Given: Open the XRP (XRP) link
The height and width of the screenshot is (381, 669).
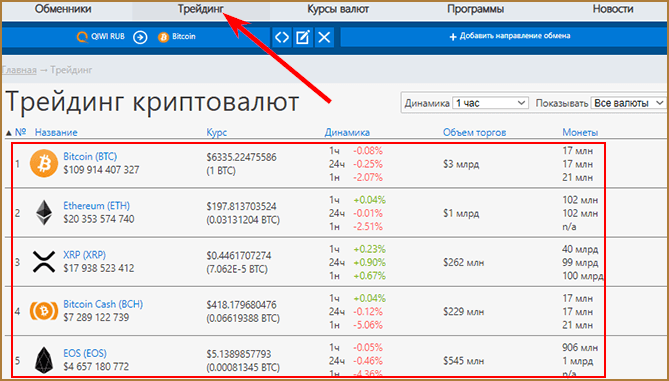Looking at the screenshot, I should pos(84,255).
